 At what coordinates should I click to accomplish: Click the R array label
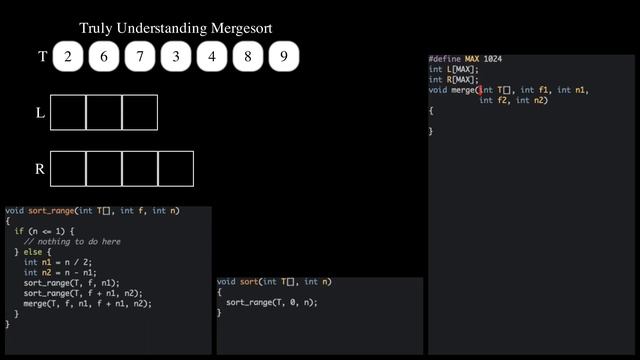coord(40,169)
